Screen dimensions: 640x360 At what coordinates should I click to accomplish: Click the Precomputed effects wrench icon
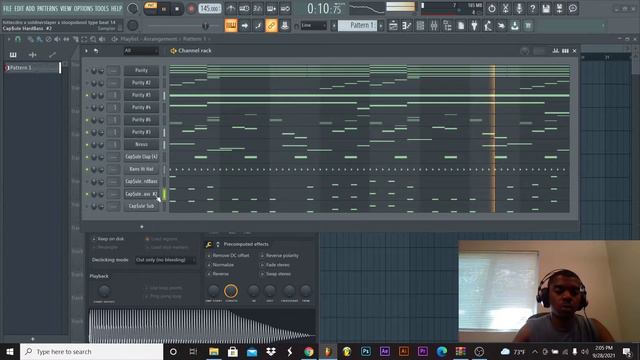tap(209, 244)
